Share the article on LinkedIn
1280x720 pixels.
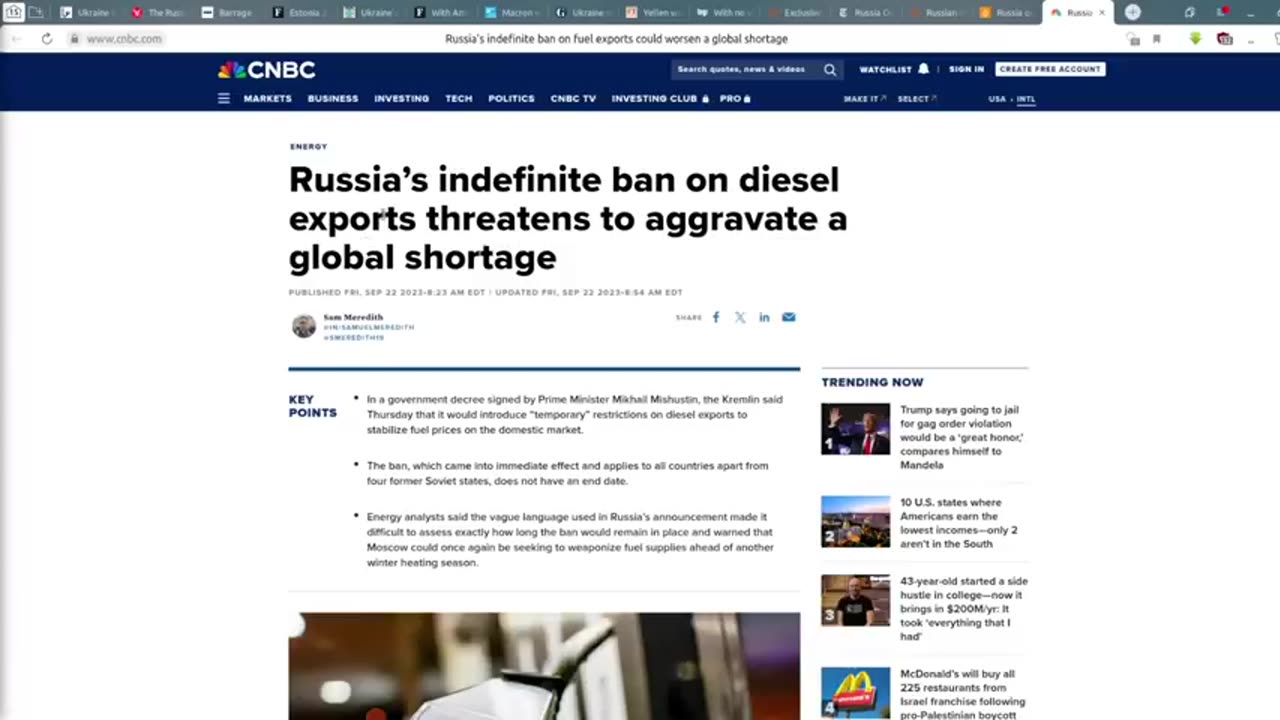point(764,317)
